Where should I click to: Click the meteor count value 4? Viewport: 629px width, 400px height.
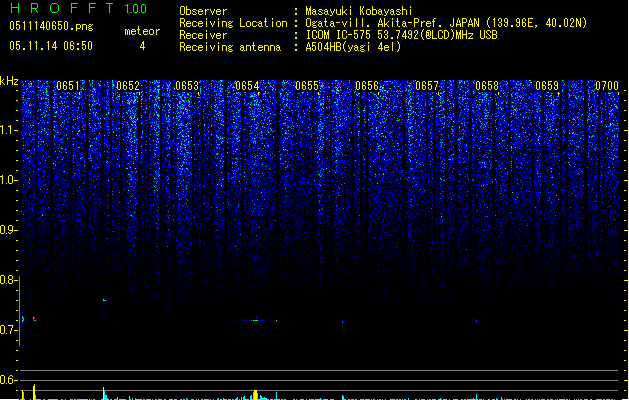[x=142, y=46]
